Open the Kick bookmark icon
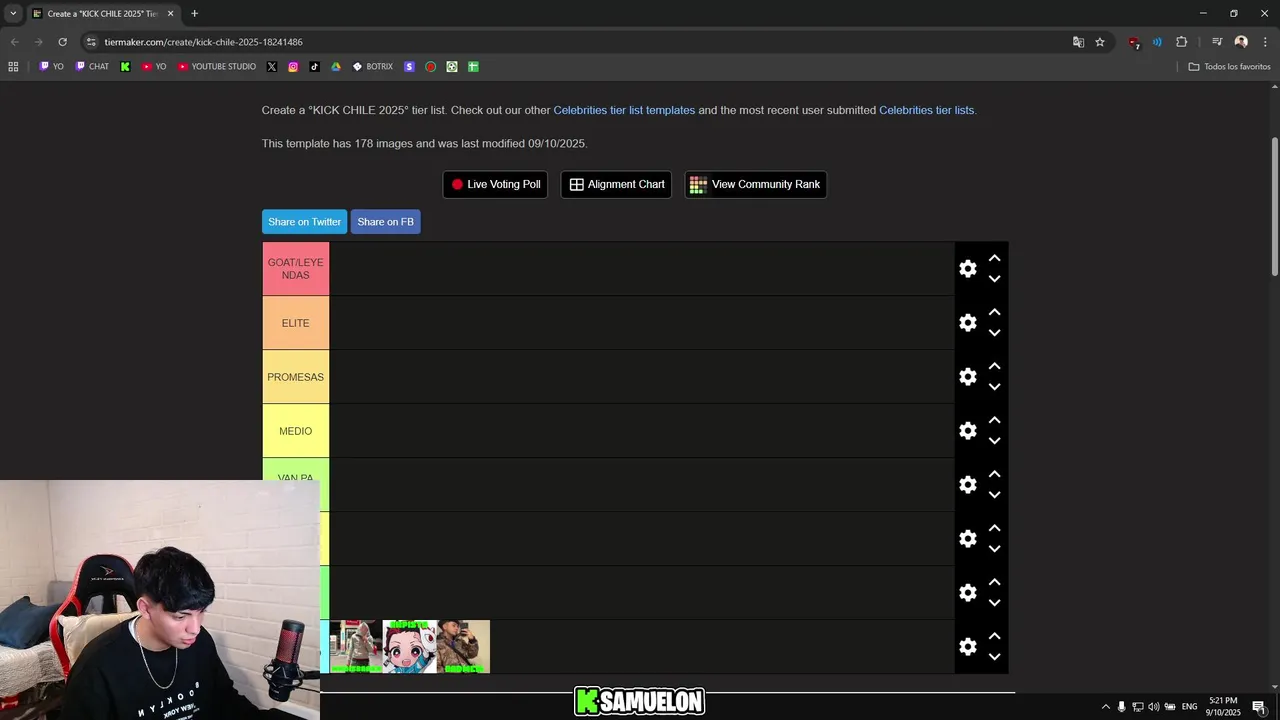This screenshot has width=1280, height=720. [x=125, y=67]
